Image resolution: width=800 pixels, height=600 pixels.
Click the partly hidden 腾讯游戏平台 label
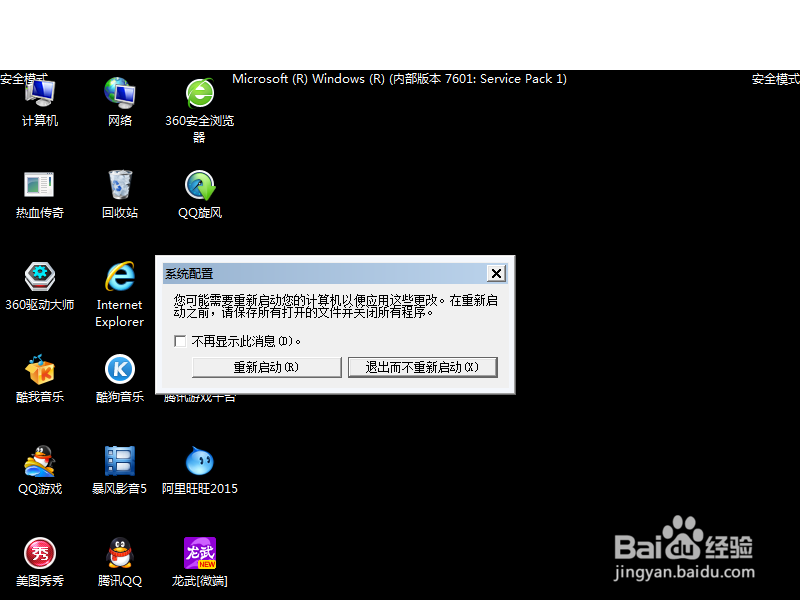[x=199, y=398]
